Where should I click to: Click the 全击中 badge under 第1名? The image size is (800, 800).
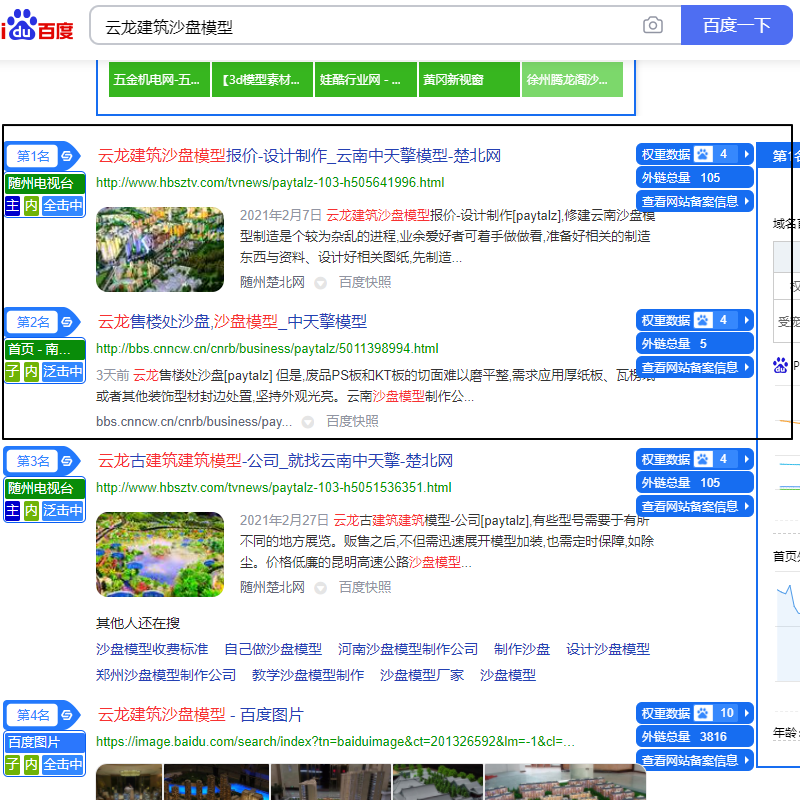(x=63, y=206)
